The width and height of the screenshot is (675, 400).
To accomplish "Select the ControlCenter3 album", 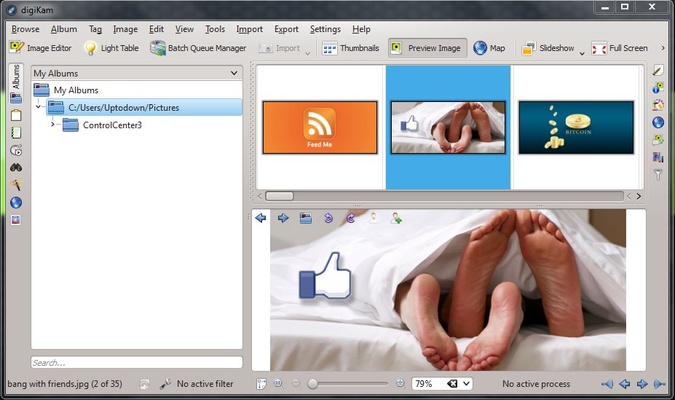I will pyautogui.click(x=112, y=125).
